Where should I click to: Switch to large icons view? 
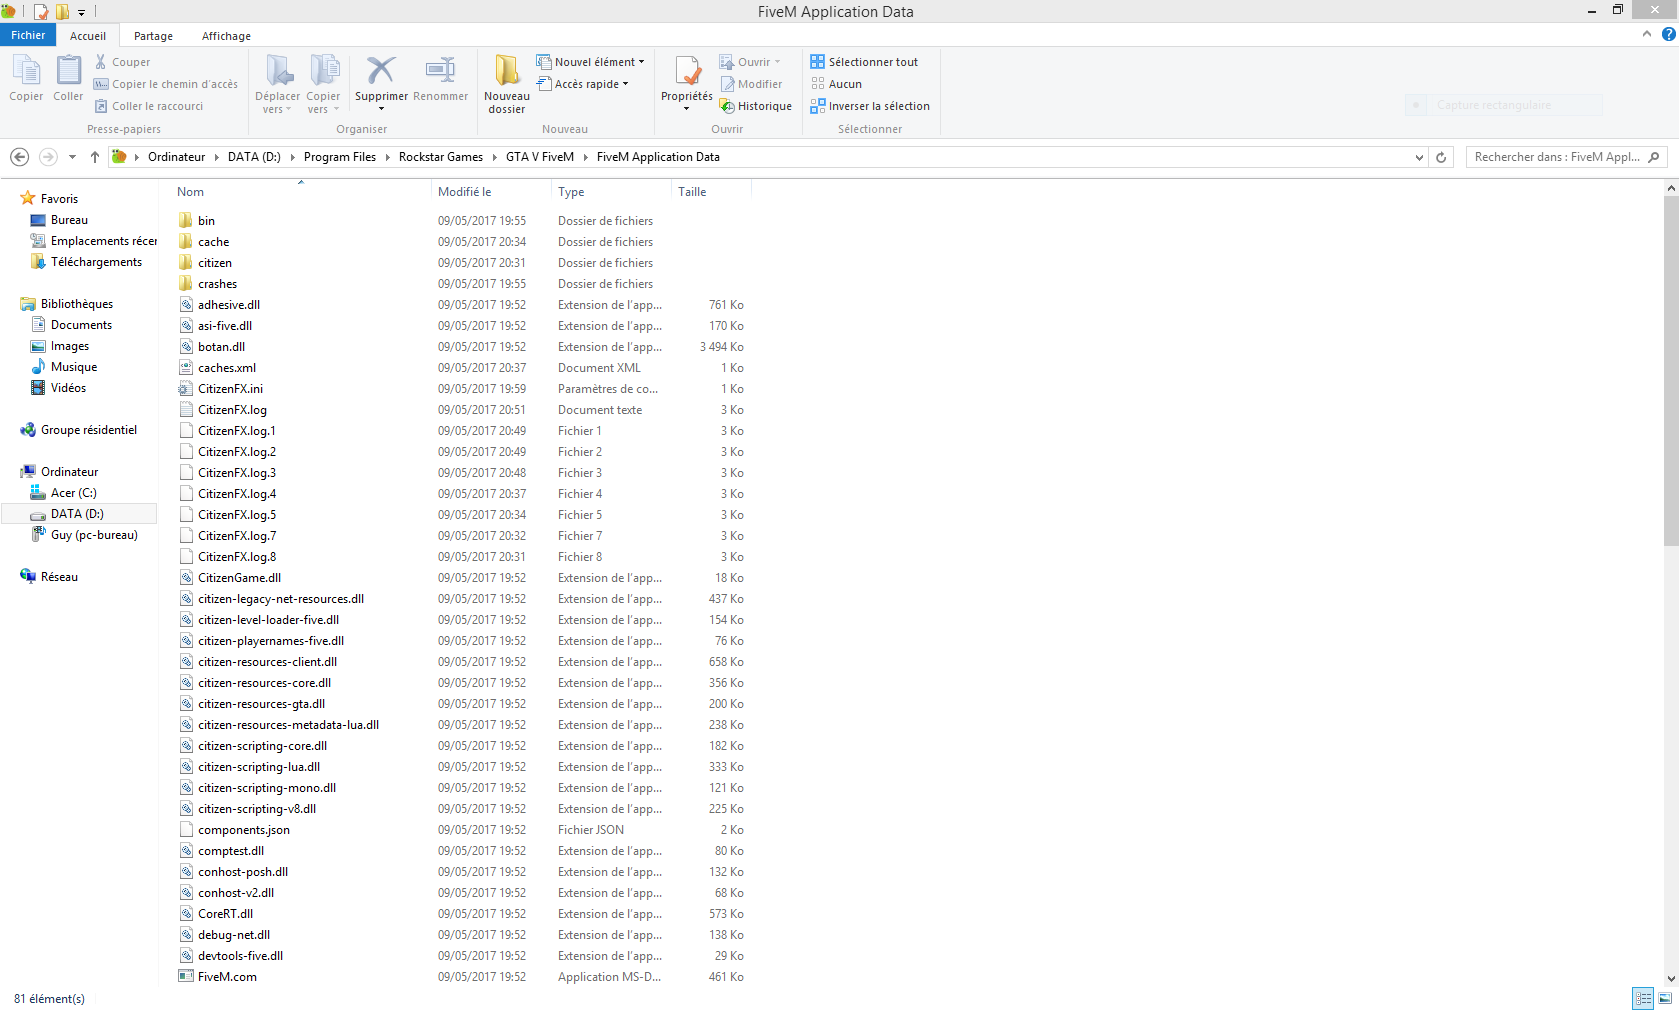click(1665, 998)
